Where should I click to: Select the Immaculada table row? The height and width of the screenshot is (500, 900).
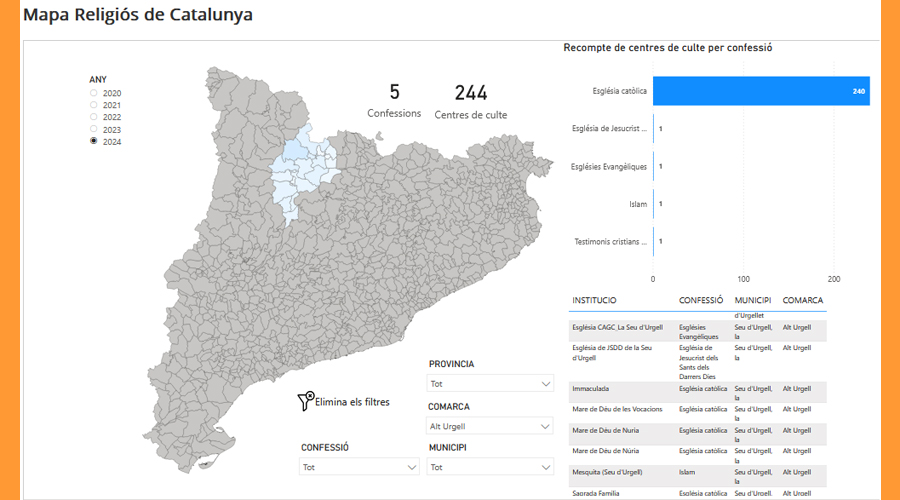pyautogui.click(x=698, y=393)
